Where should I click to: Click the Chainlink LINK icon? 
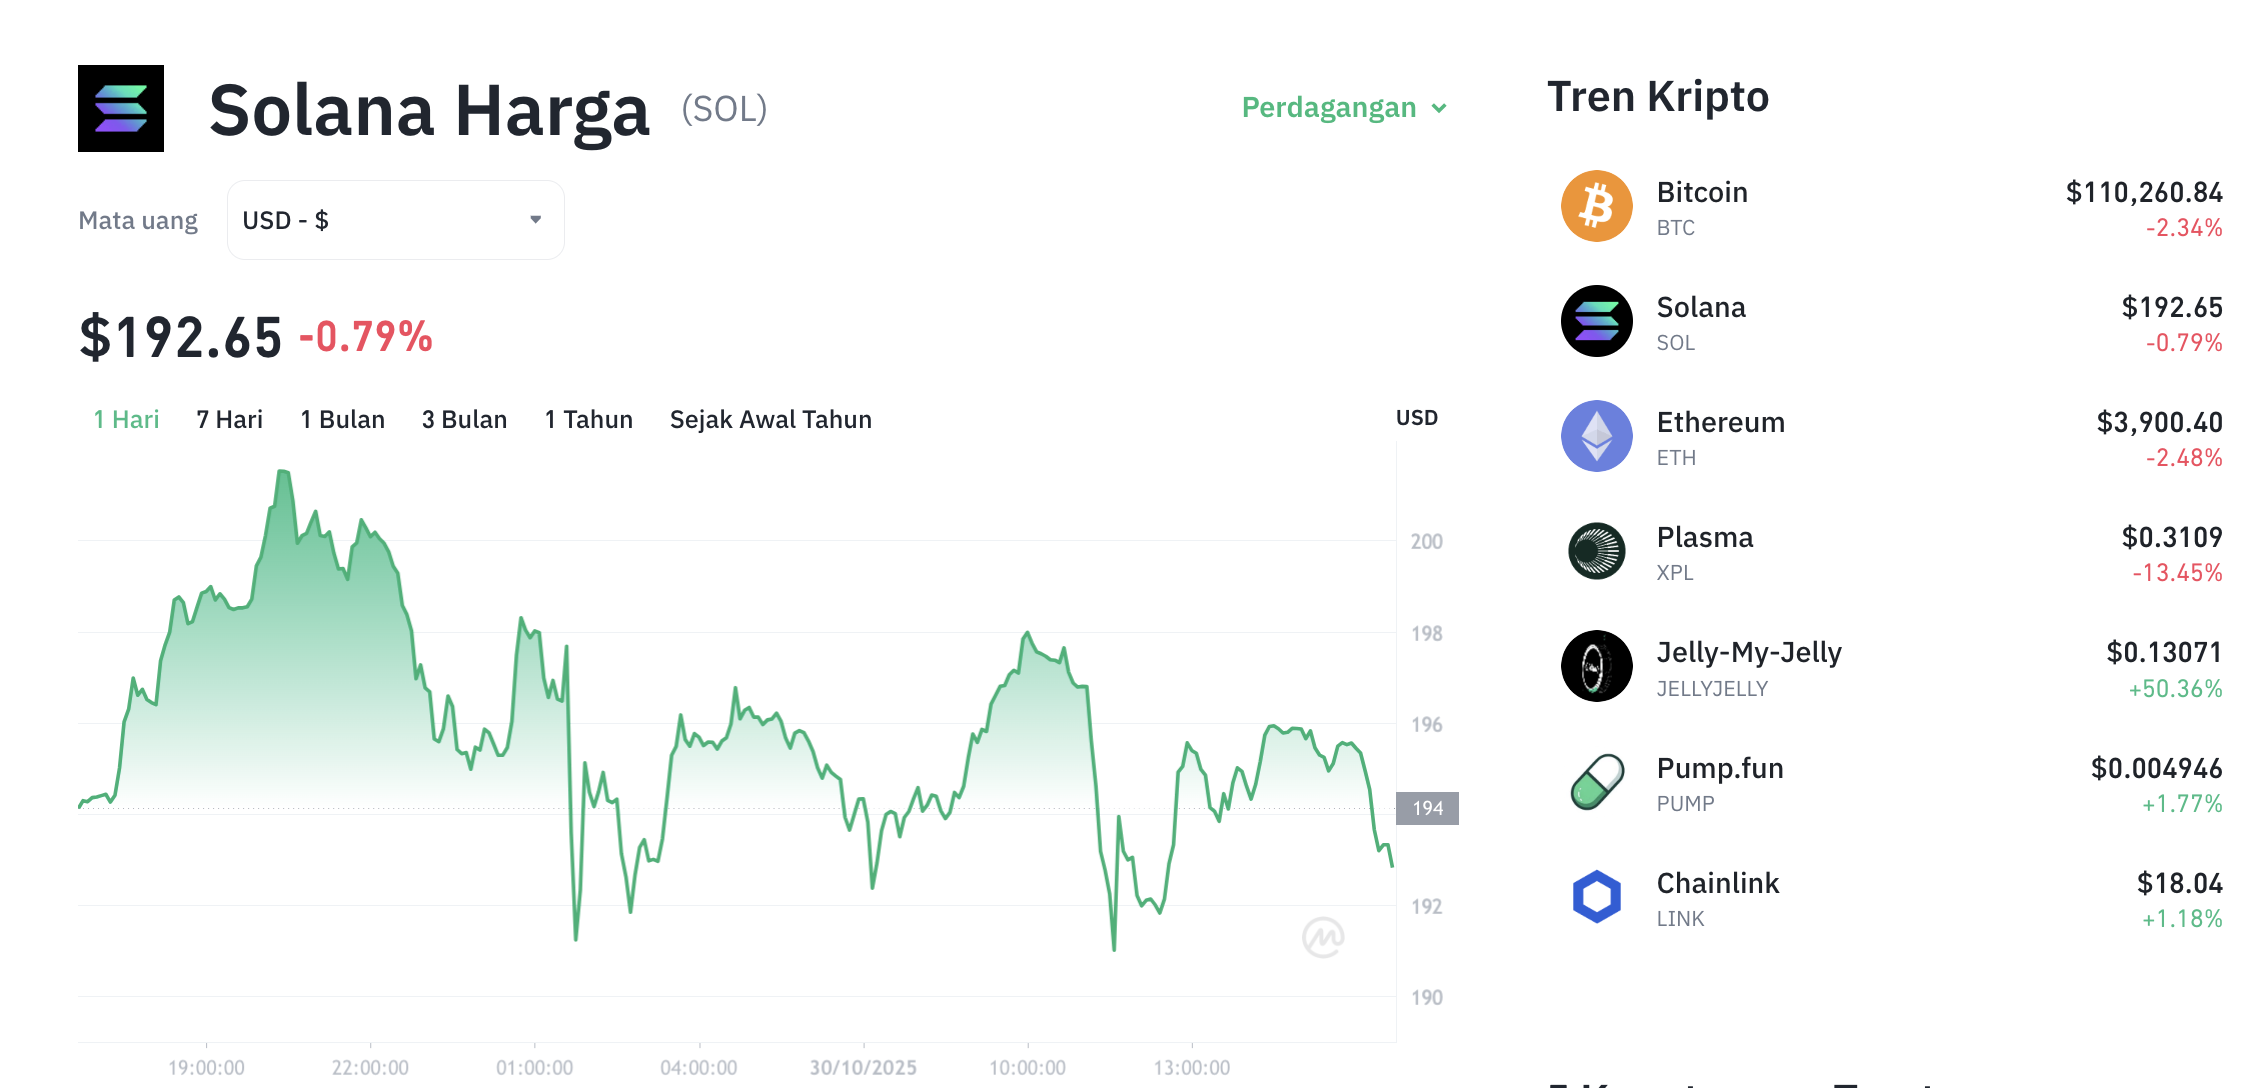tap(1596, 897)
